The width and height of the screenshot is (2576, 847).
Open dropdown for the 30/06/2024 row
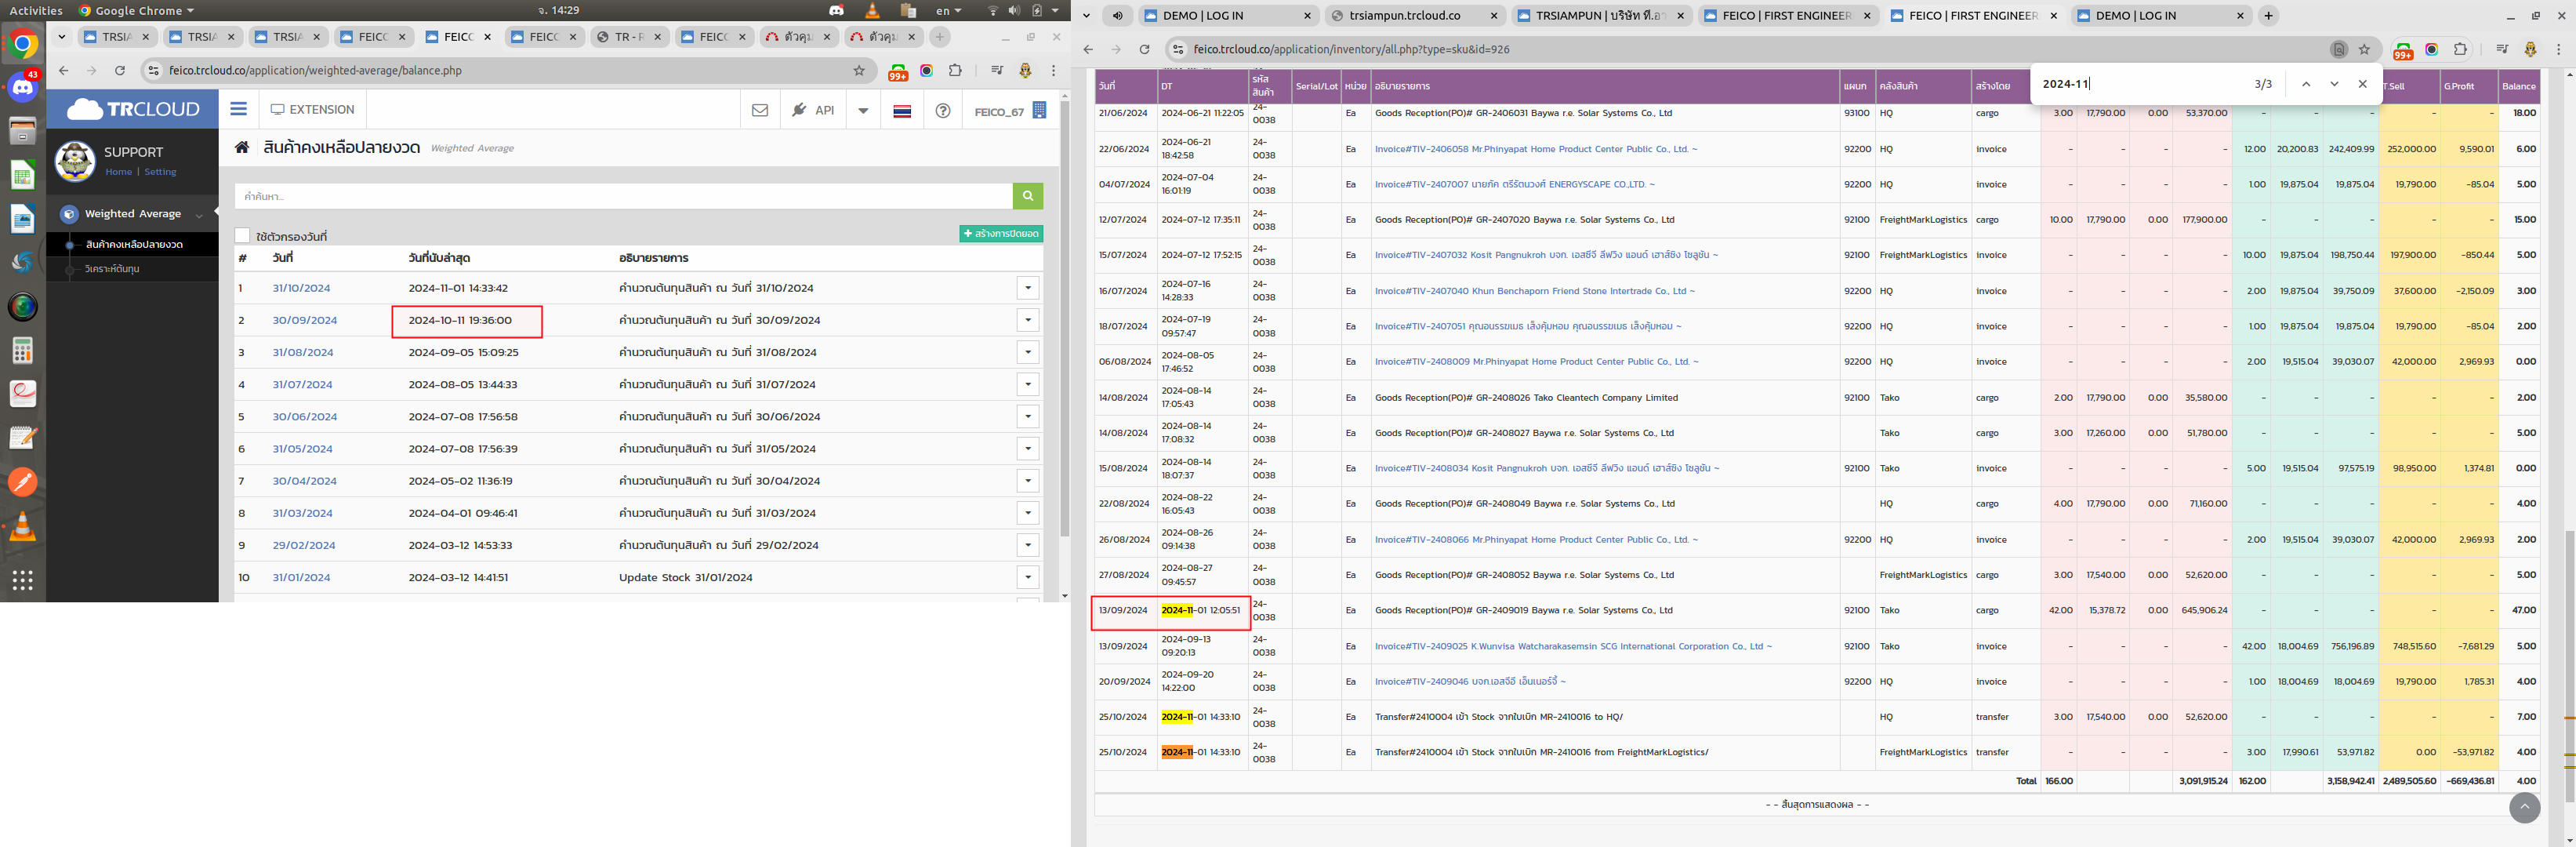tap(1027, 416)
